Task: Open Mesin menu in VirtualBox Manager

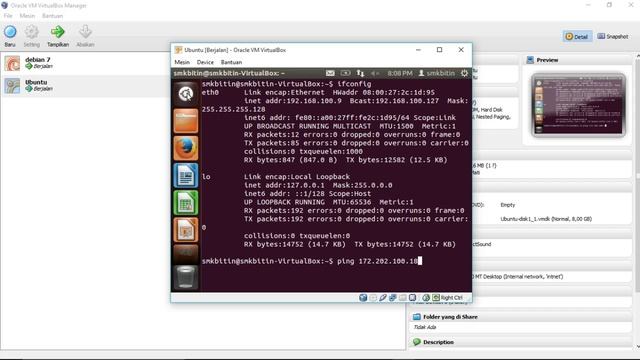Action: coord(27,16)
